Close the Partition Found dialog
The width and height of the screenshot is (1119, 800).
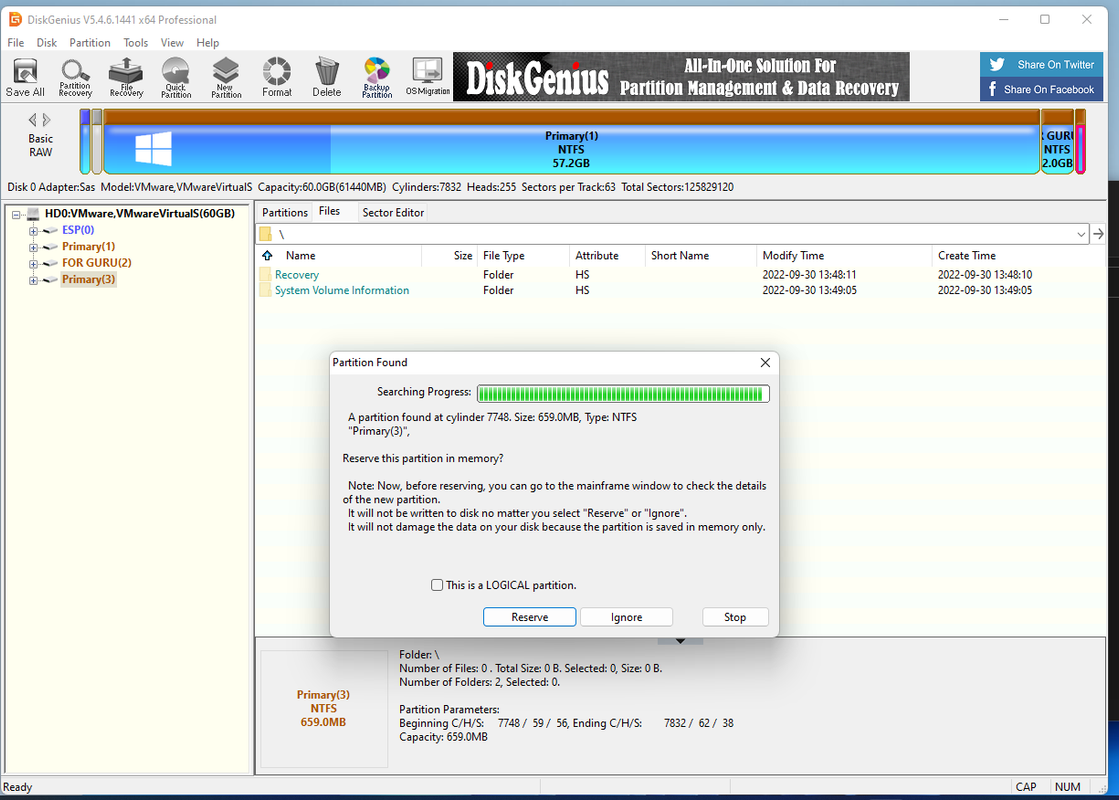[765, 363]
